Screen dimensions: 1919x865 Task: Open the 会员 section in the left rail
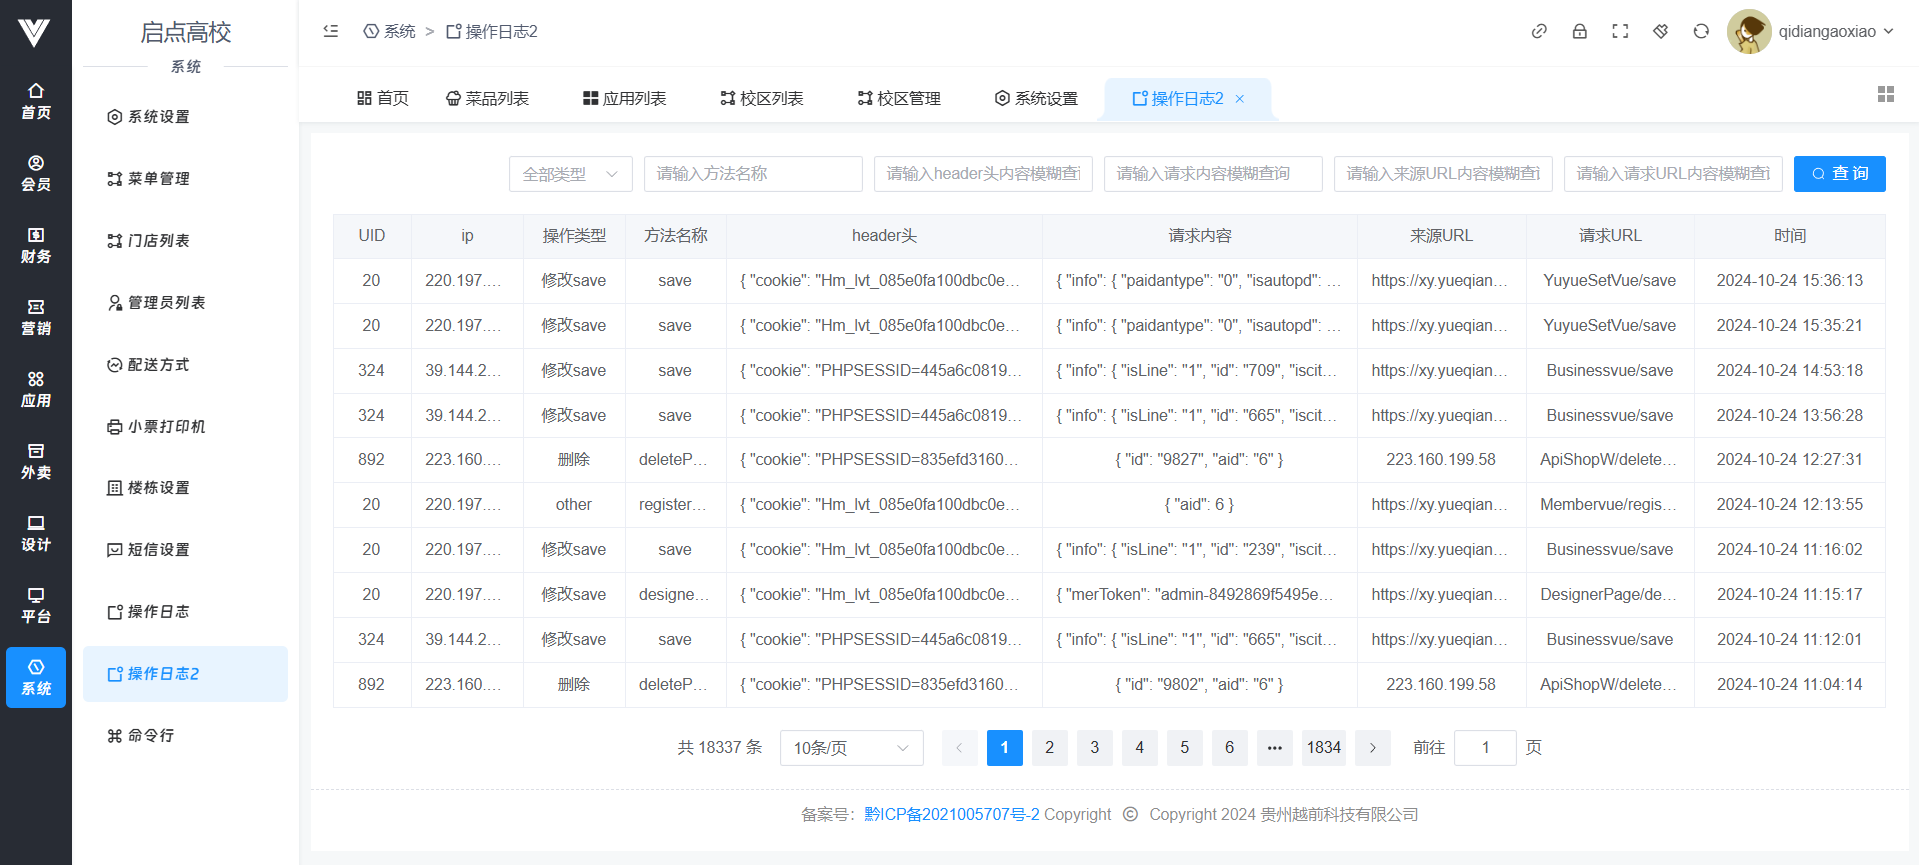pyautogui.click(x=36, y=173)
